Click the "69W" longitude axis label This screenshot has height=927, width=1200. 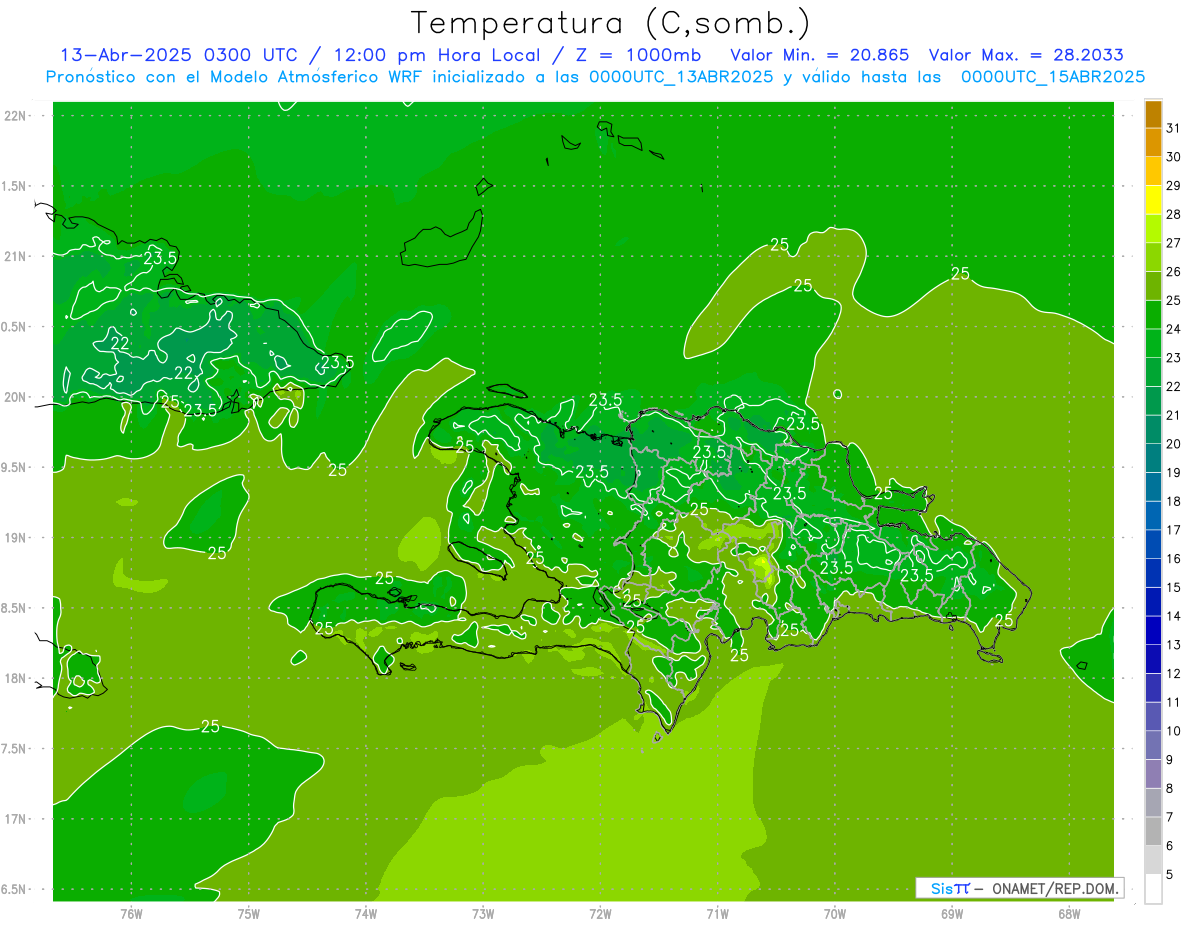tap(952, 914)
